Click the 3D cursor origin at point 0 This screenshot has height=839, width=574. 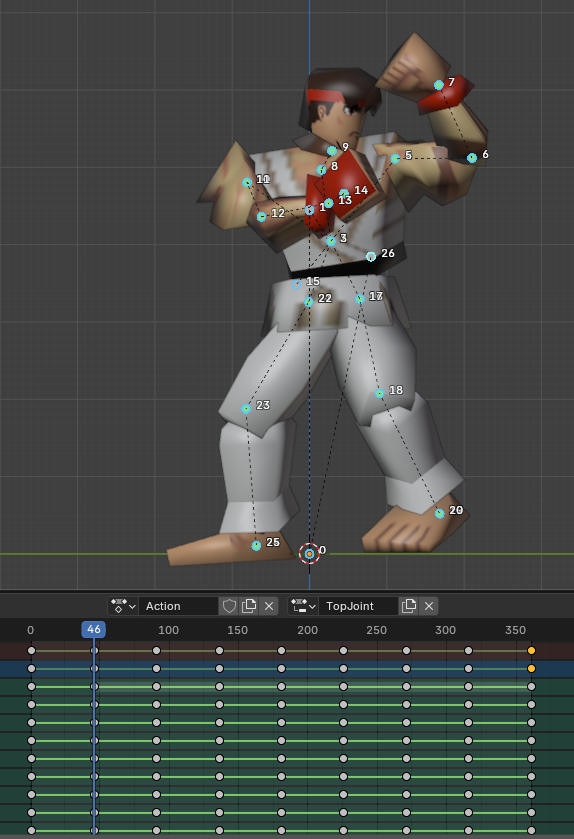[x=309, y=553]
